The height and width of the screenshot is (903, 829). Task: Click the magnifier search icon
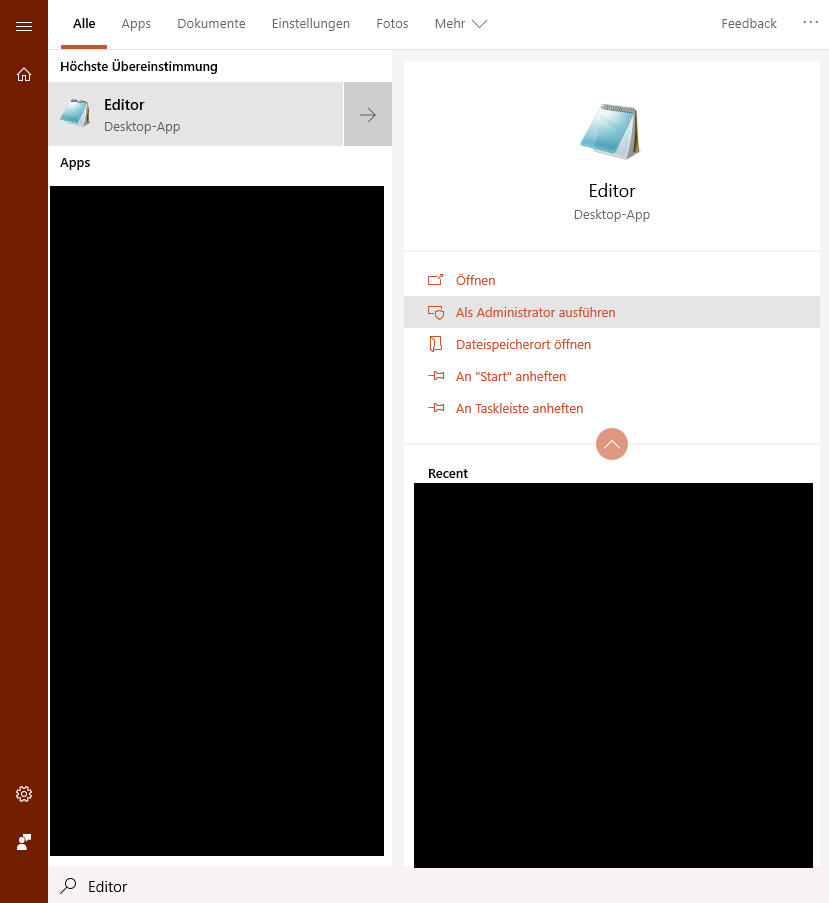tap(69, 886)
